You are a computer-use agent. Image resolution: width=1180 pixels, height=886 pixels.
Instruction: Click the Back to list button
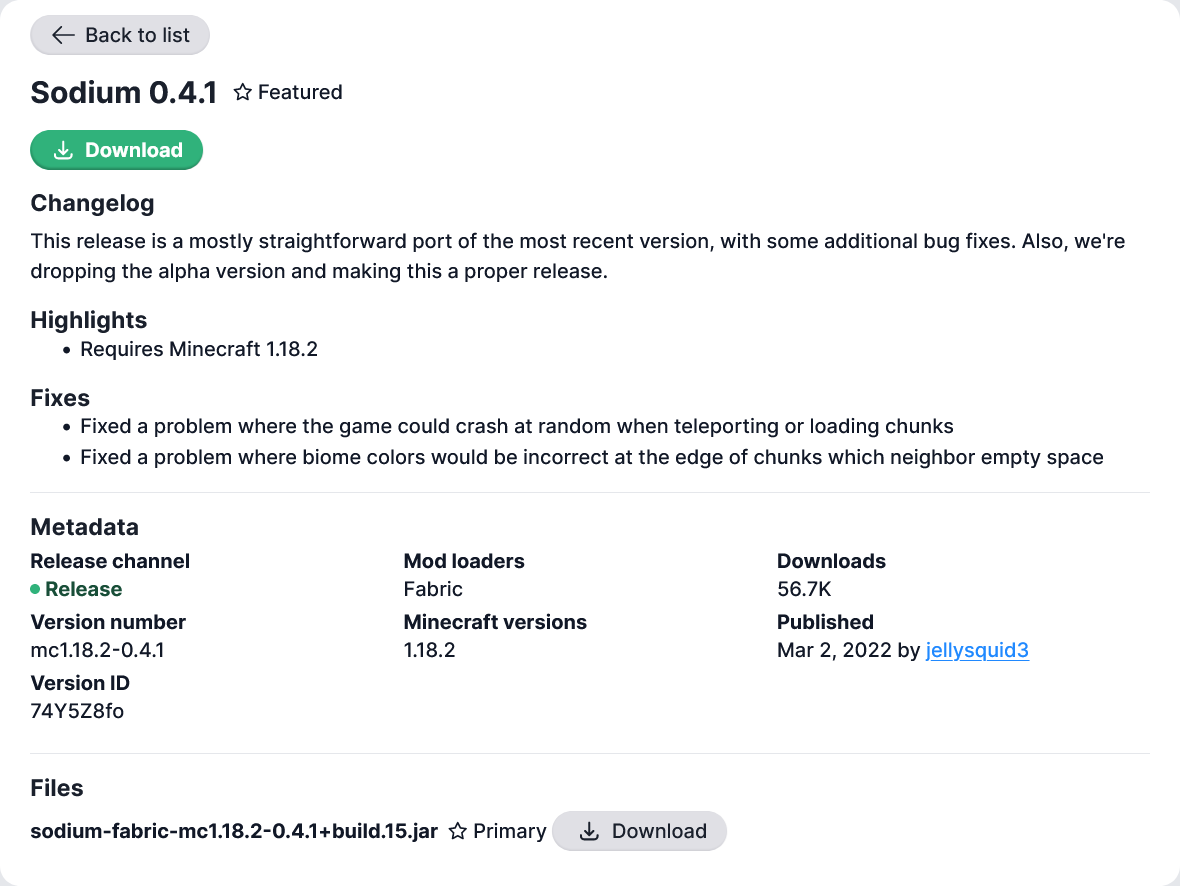click(120, 35)
